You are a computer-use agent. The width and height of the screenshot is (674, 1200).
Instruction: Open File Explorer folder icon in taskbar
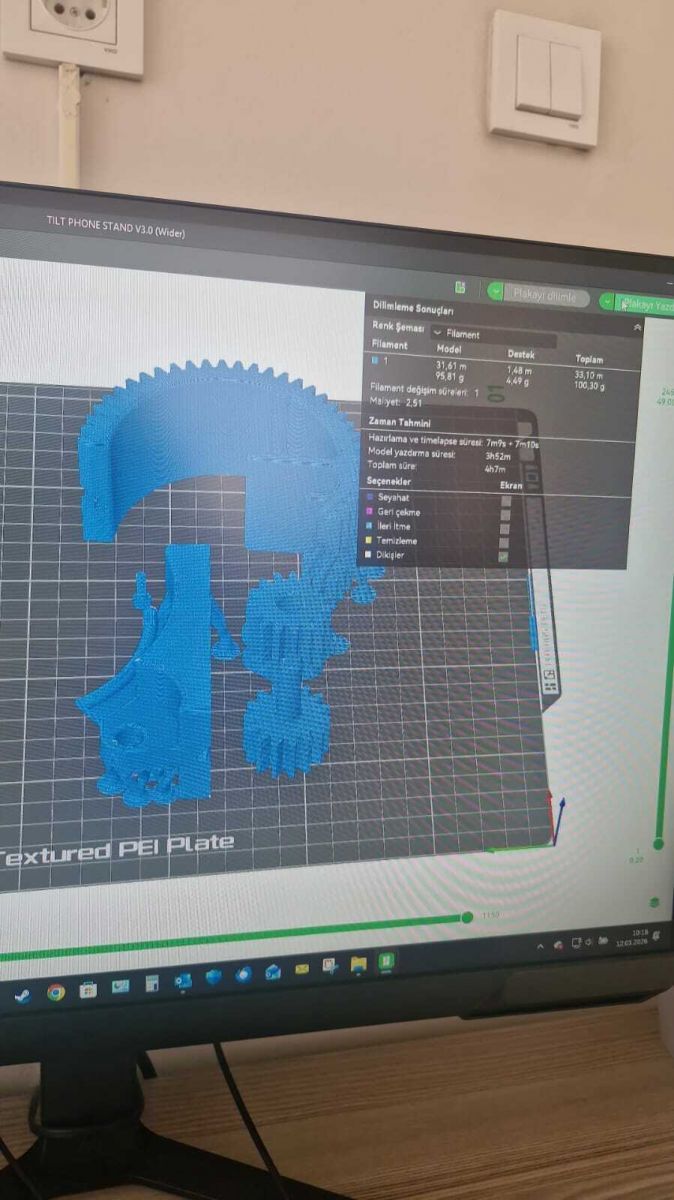click(x=358, y=965)
